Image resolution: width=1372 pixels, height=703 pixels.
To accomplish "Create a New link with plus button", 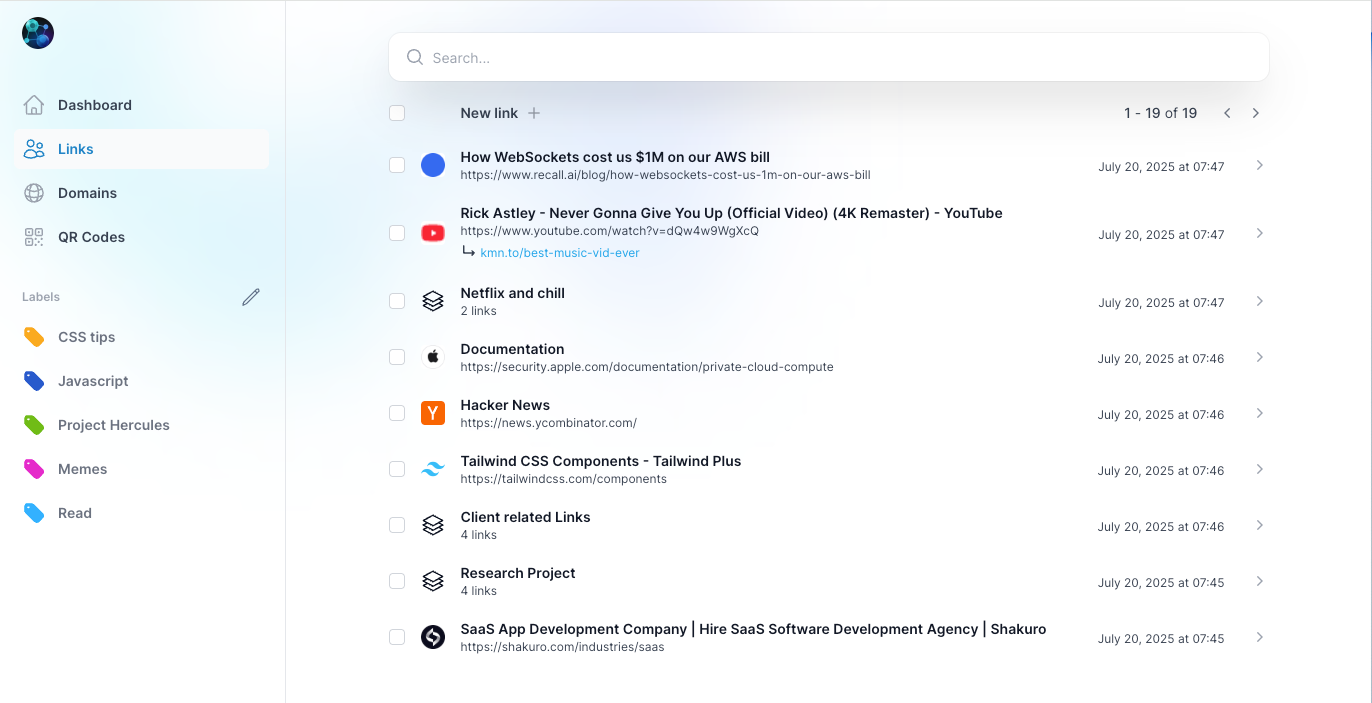I will (x=534, y=113).
